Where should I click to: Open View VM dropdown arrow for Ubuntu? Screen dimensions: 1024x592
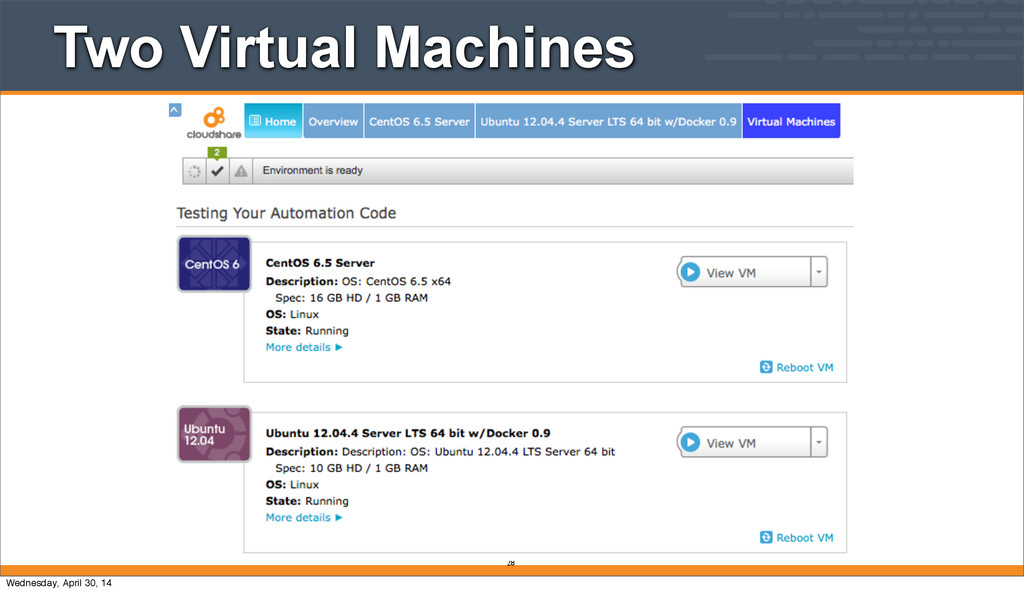[x=819, y=443]
